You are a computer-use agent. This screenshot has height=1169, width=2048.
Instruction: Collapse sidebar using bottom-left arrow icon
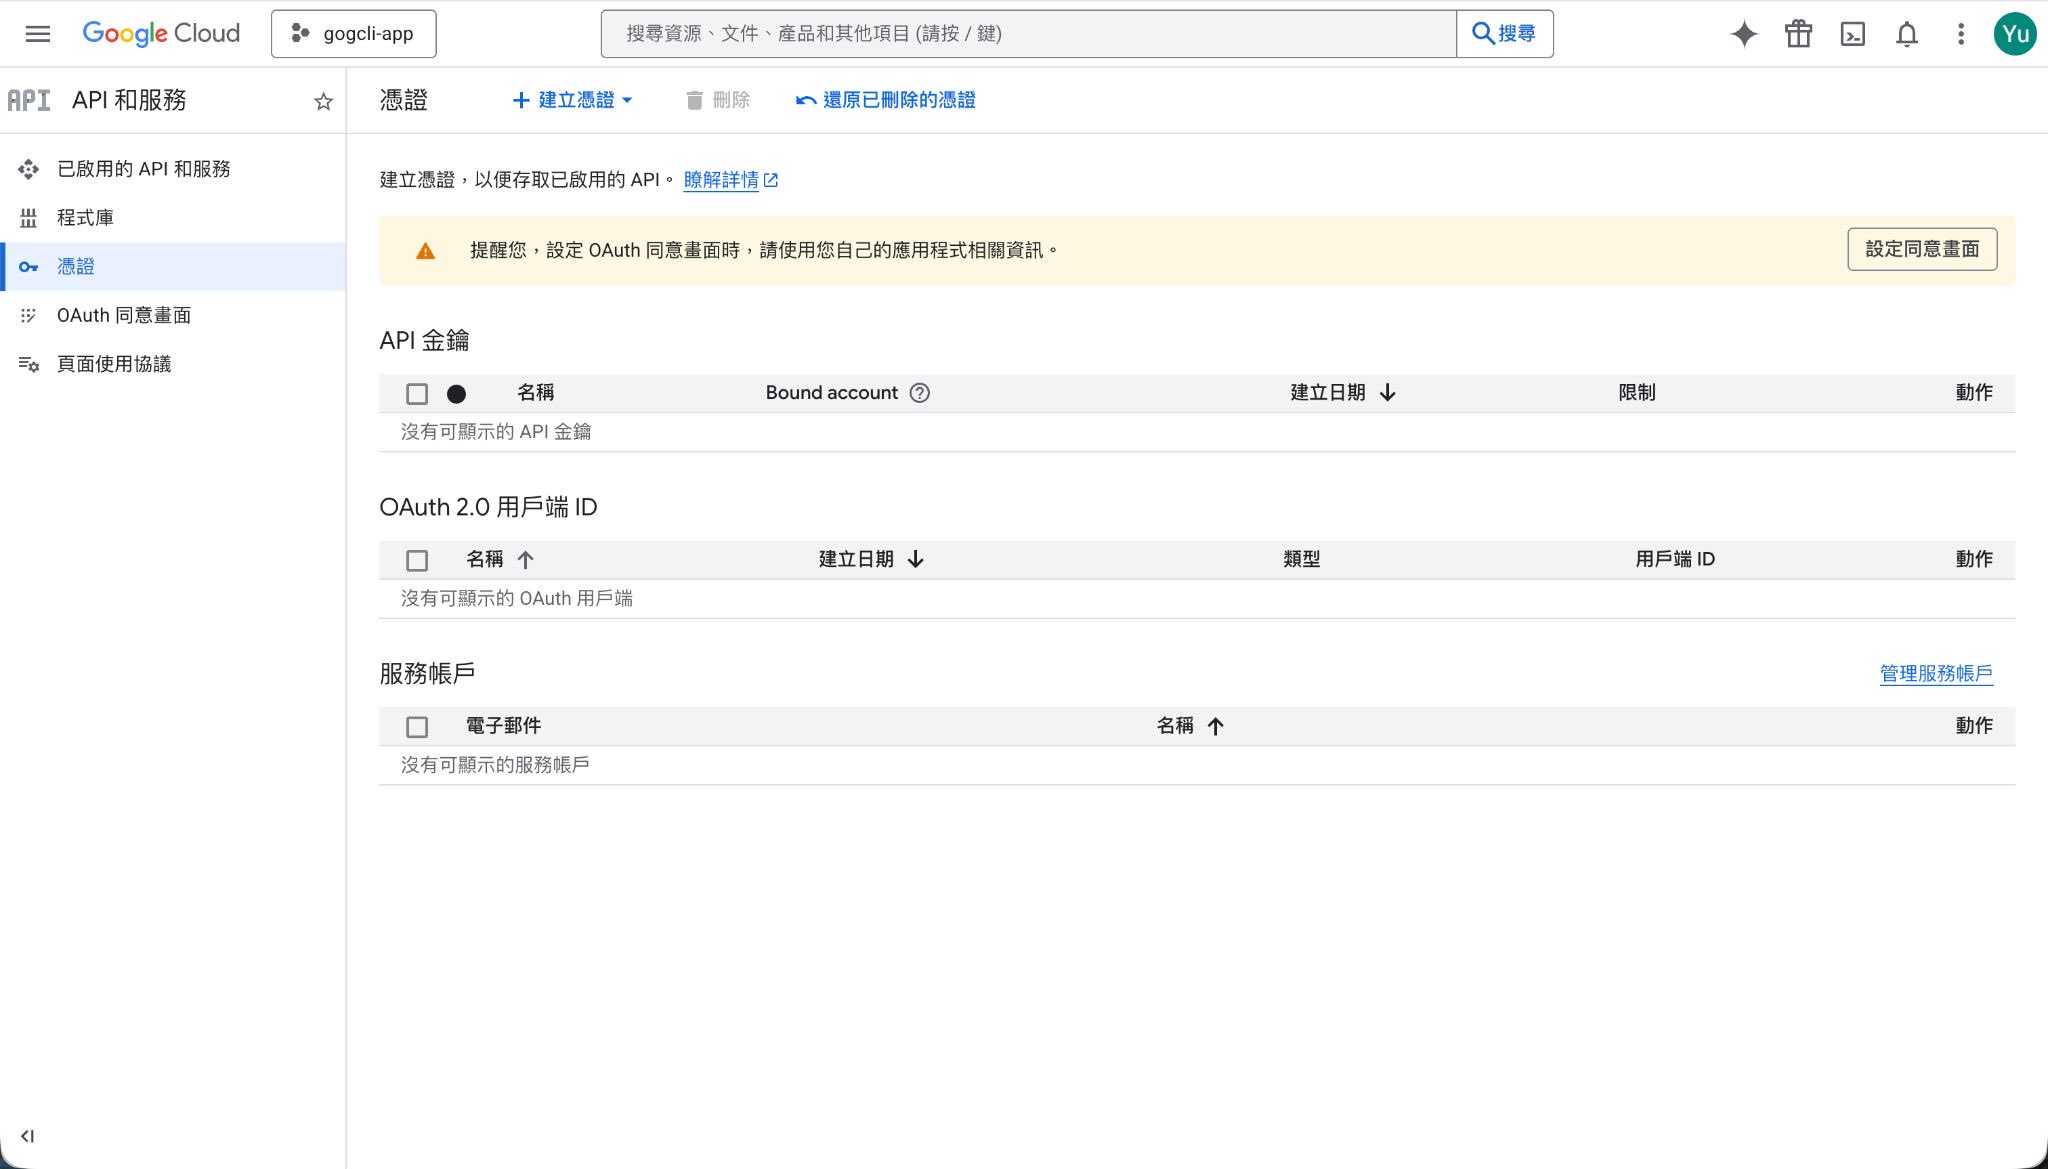pos(27,1136)
